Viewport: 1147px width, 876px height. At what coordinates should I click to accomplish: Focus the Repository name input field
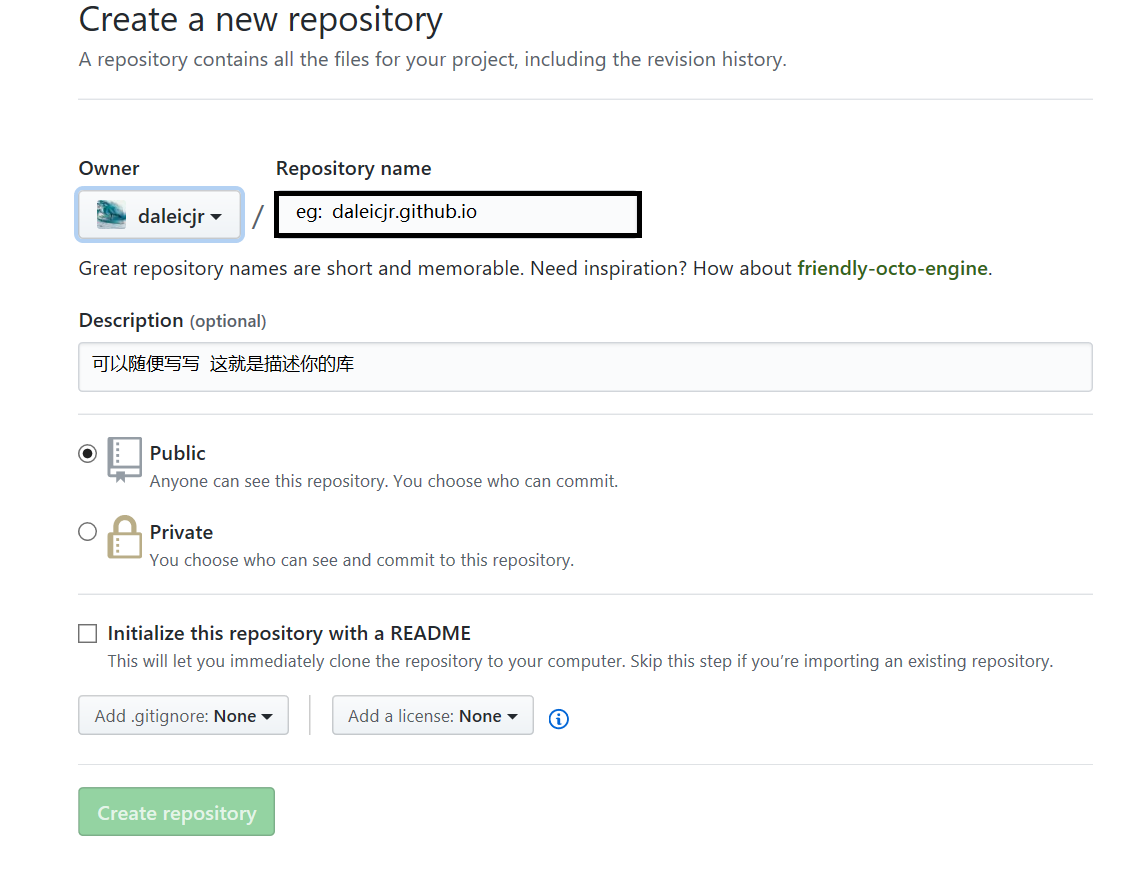click(458, 214)
